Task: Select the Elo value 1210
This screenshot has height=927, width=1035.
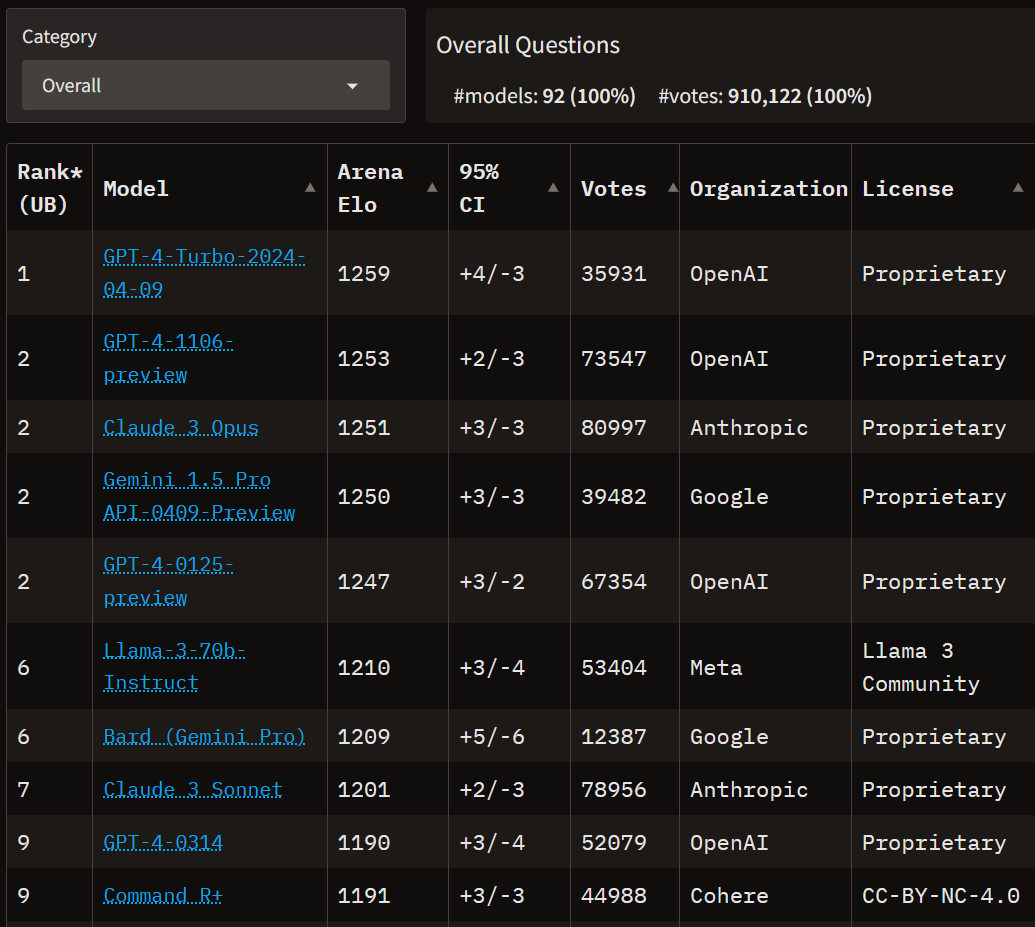Action: point(364,668)
